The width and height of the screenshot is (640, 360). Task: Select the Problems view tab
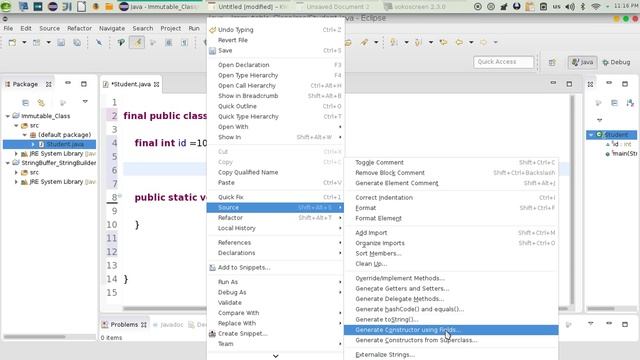click(124, 324)
